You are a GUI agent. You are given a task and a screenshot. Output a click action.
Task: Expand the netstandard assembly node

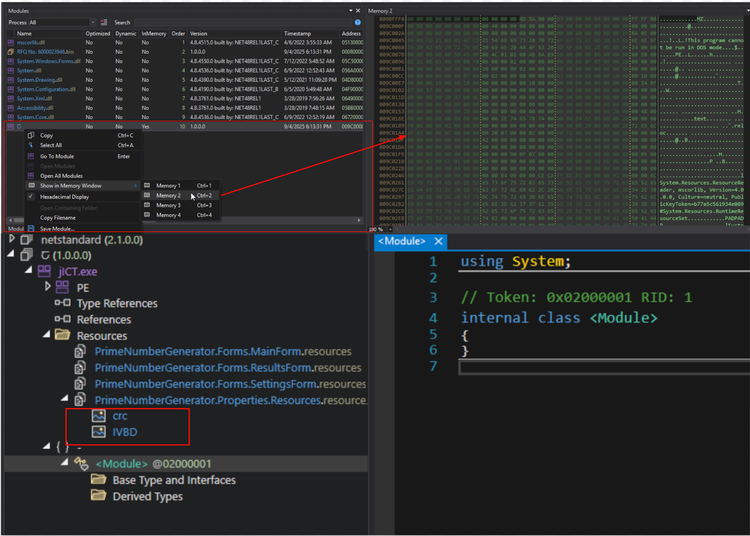[x=12, y=239]
